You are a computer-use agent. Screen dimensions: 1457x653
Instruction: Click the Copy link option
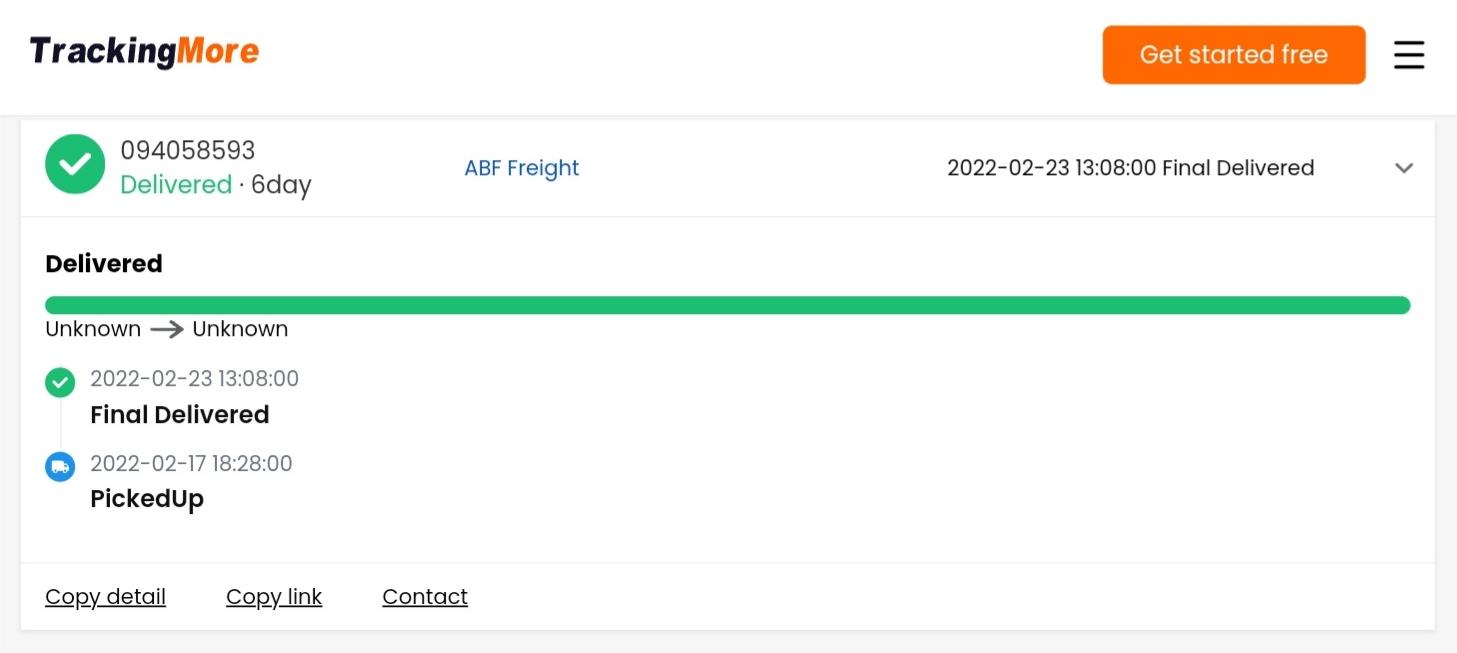274,597
